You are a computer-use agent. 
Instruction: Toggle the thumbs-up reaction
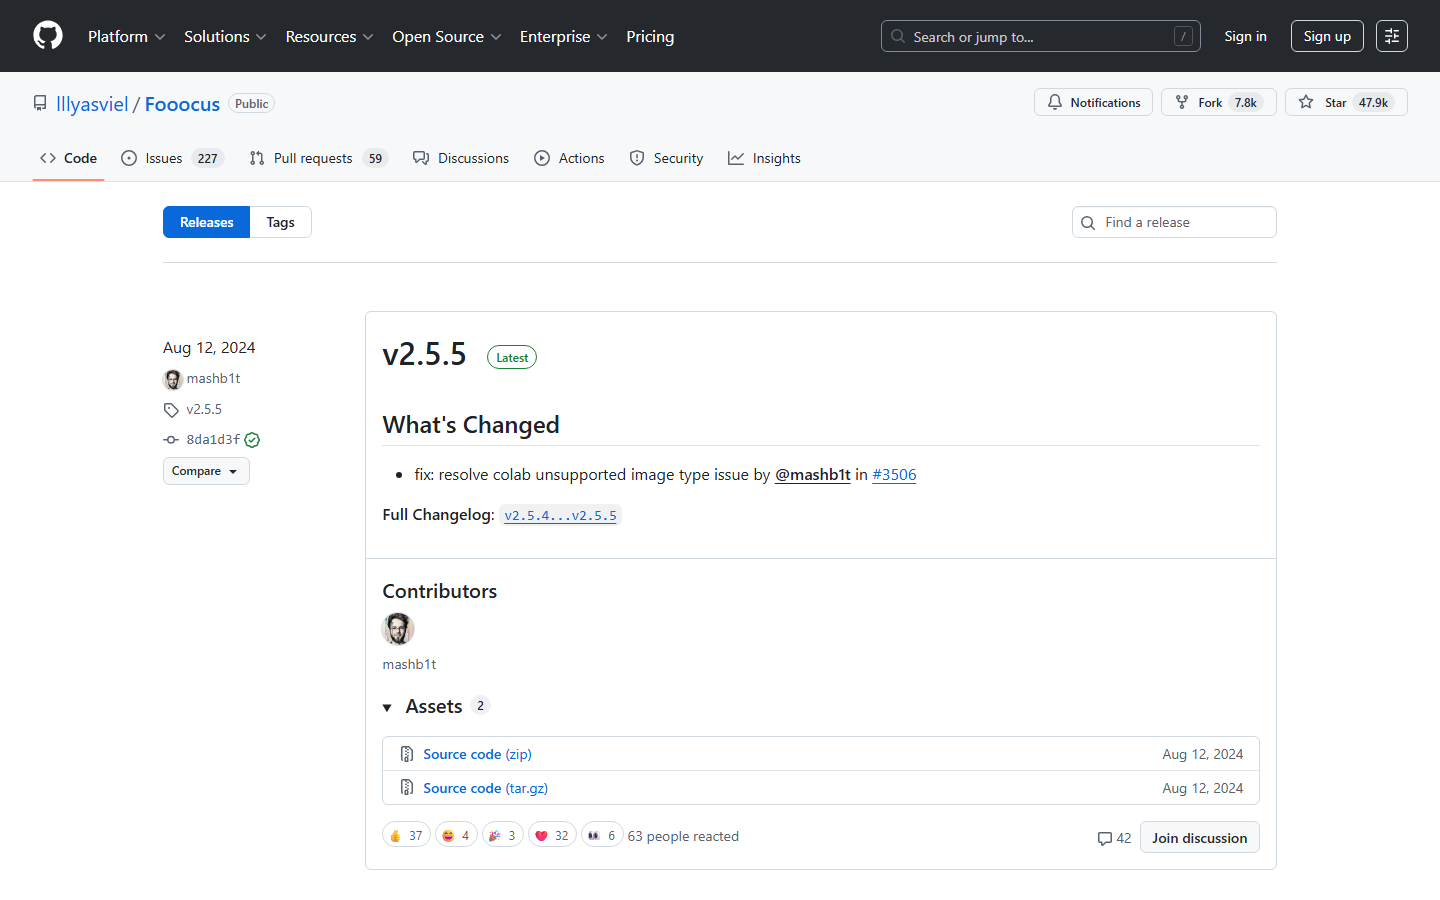coord(406,833)
